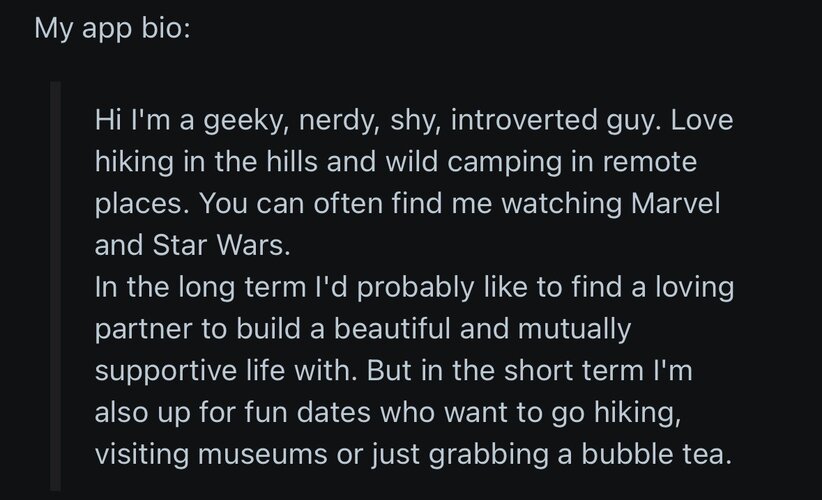The height and width of the screenshot is (500, 822).
Task: Click the "My app bio:" heading text
Action: tap(110, 29)
